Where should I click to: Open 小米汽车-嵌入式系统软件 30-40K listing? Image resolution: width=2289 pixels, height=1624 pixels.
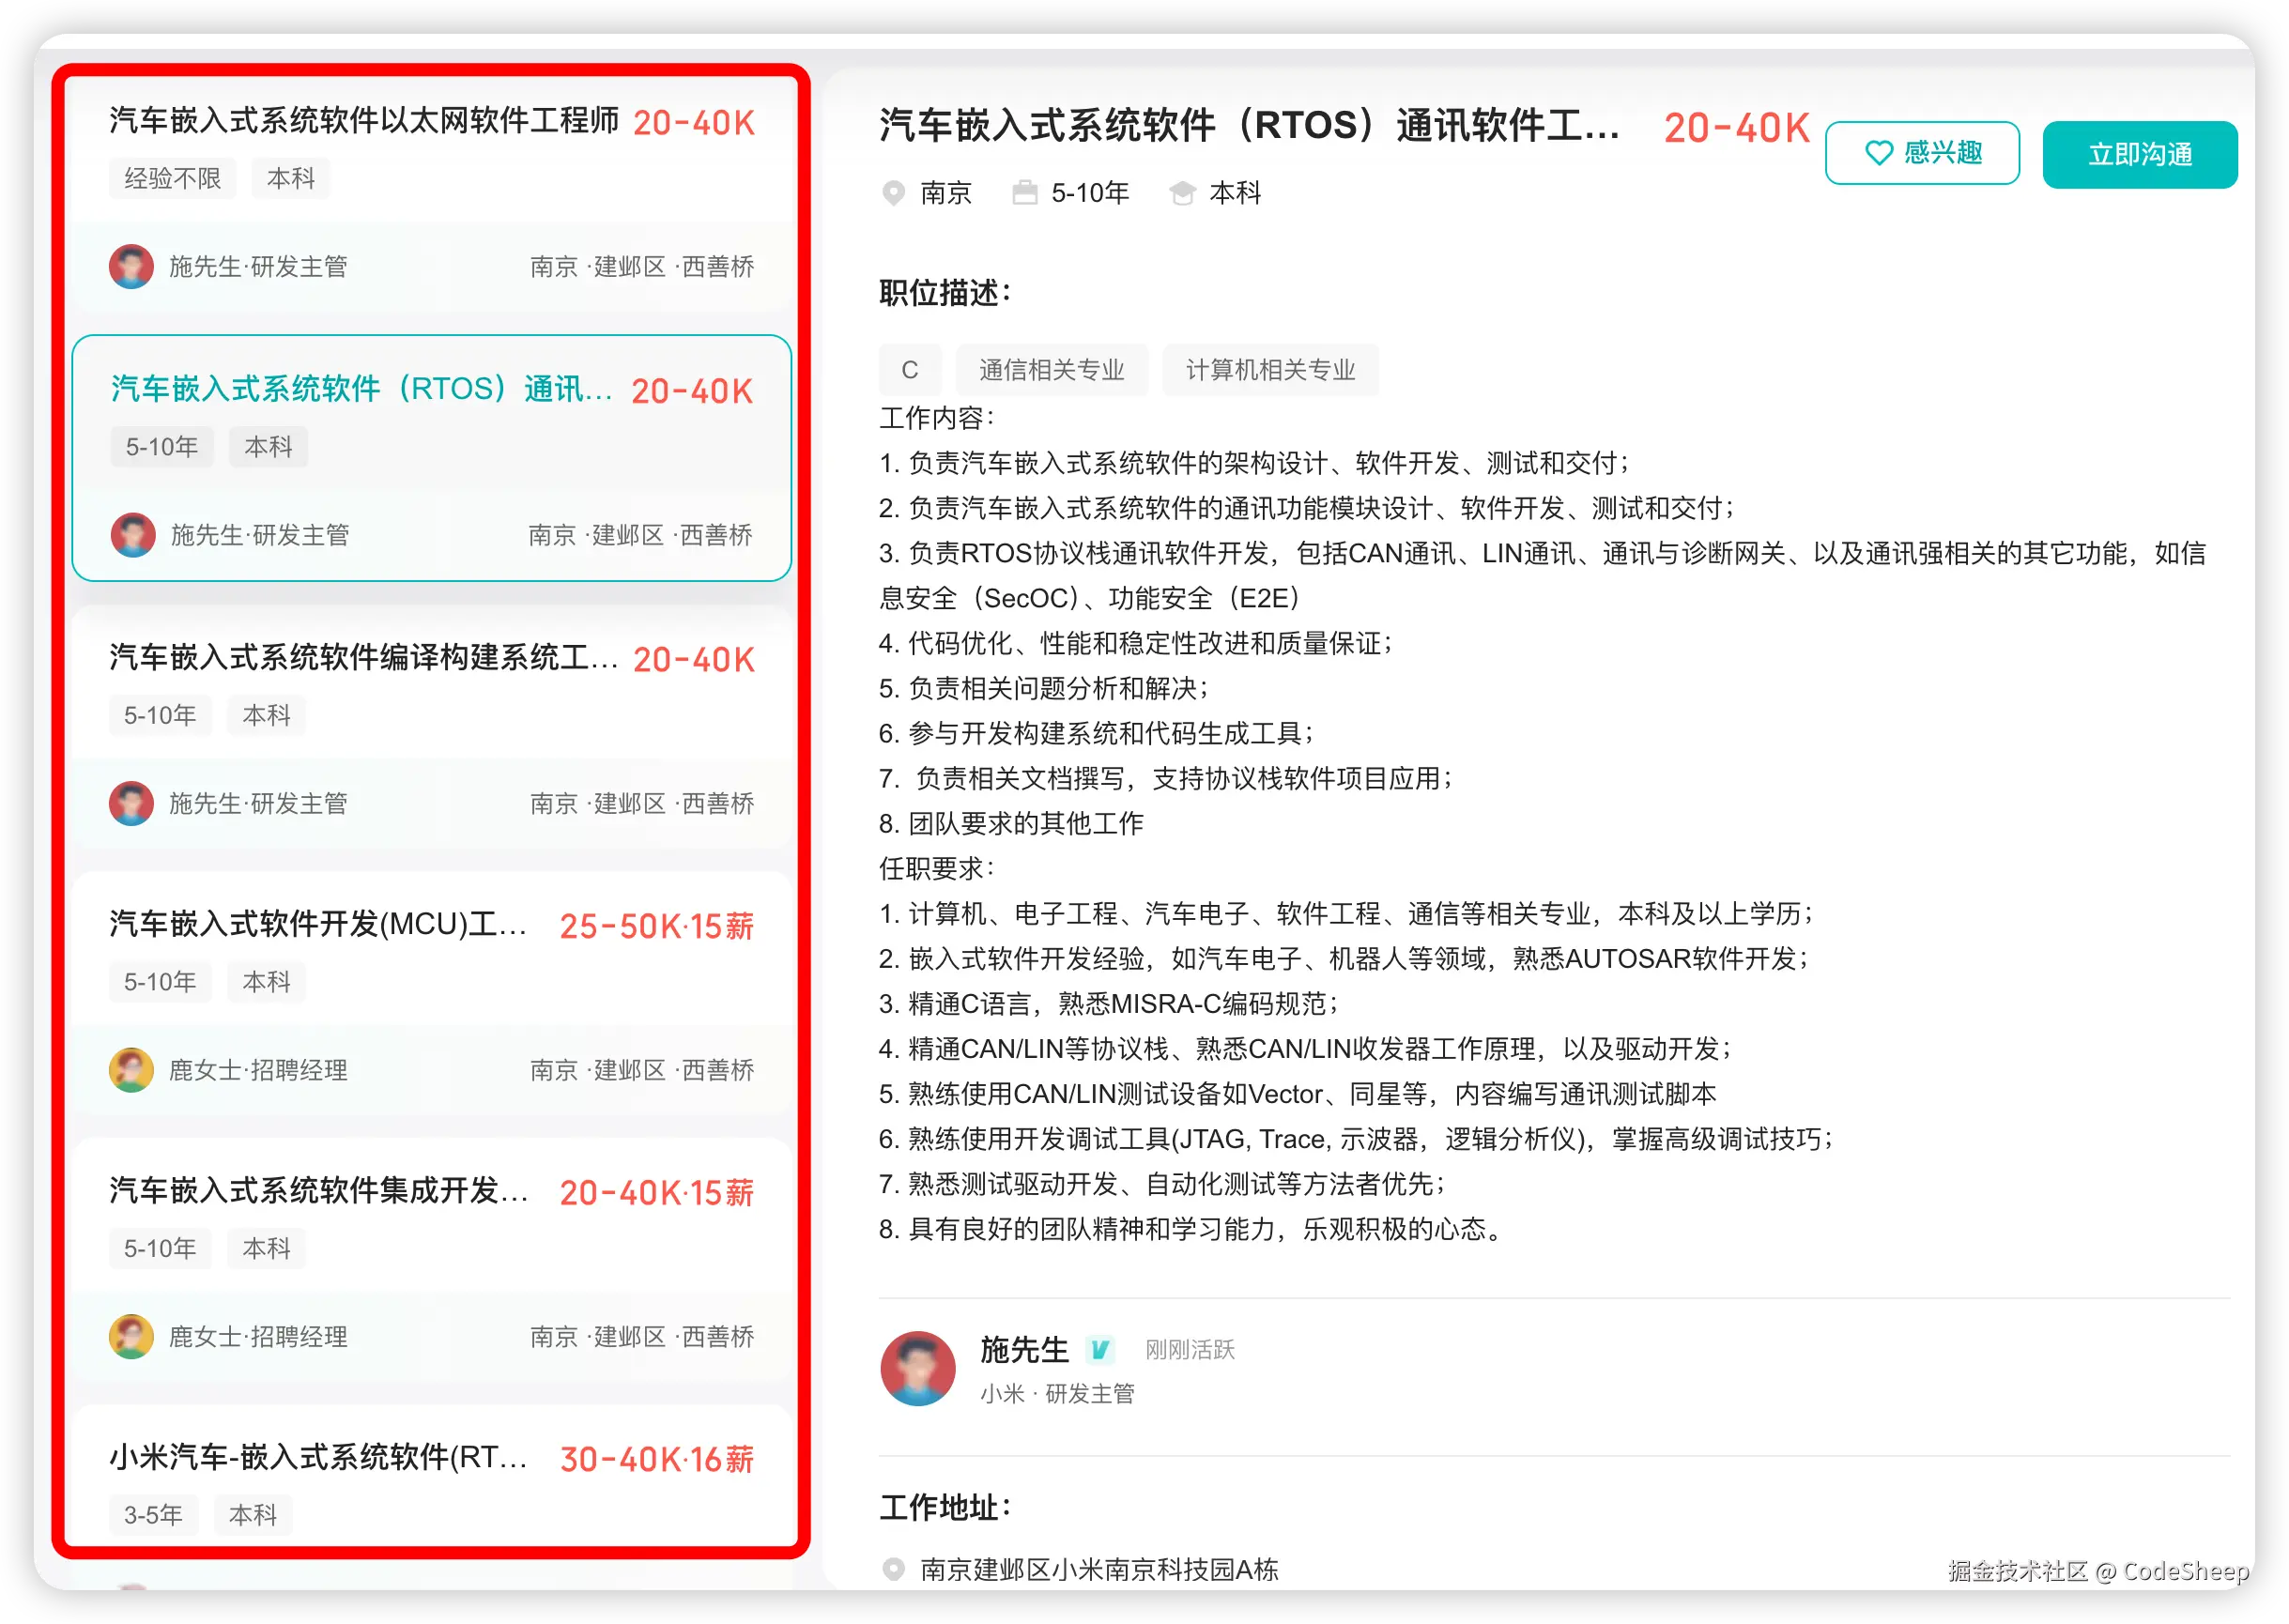coord(318,1458)
